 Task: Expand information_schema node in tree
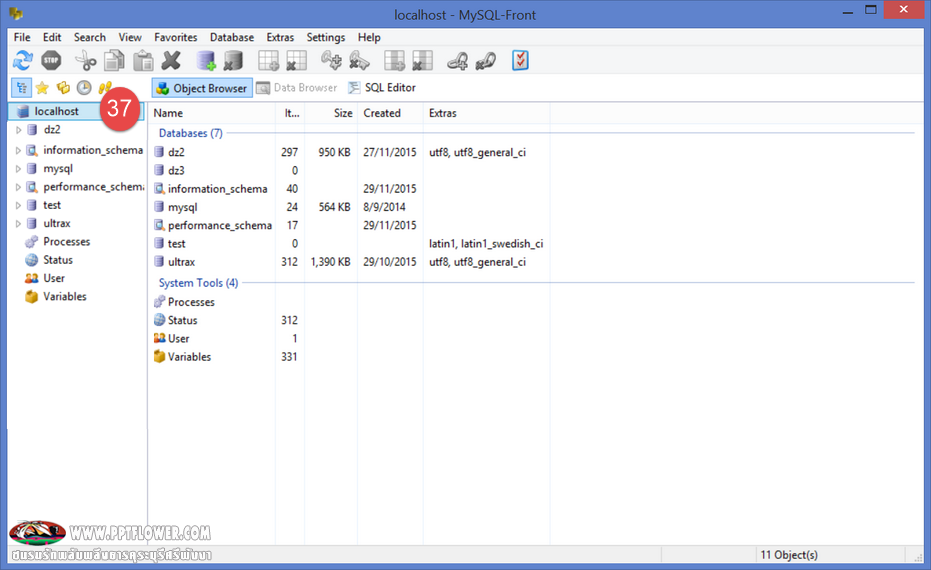pos(18,150)
